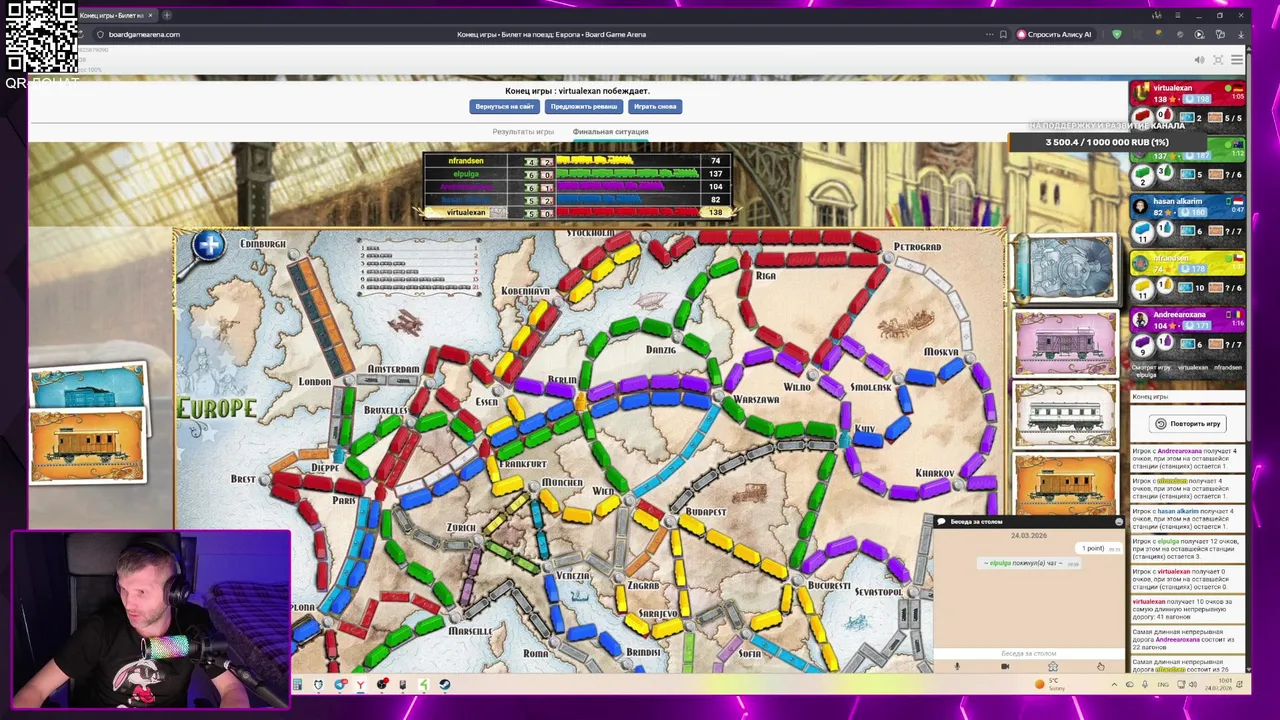The width and height of the screenshot is (1280, 720).
Task: Select the 'Финальная ситуация' tab
Action: point(611,132)
